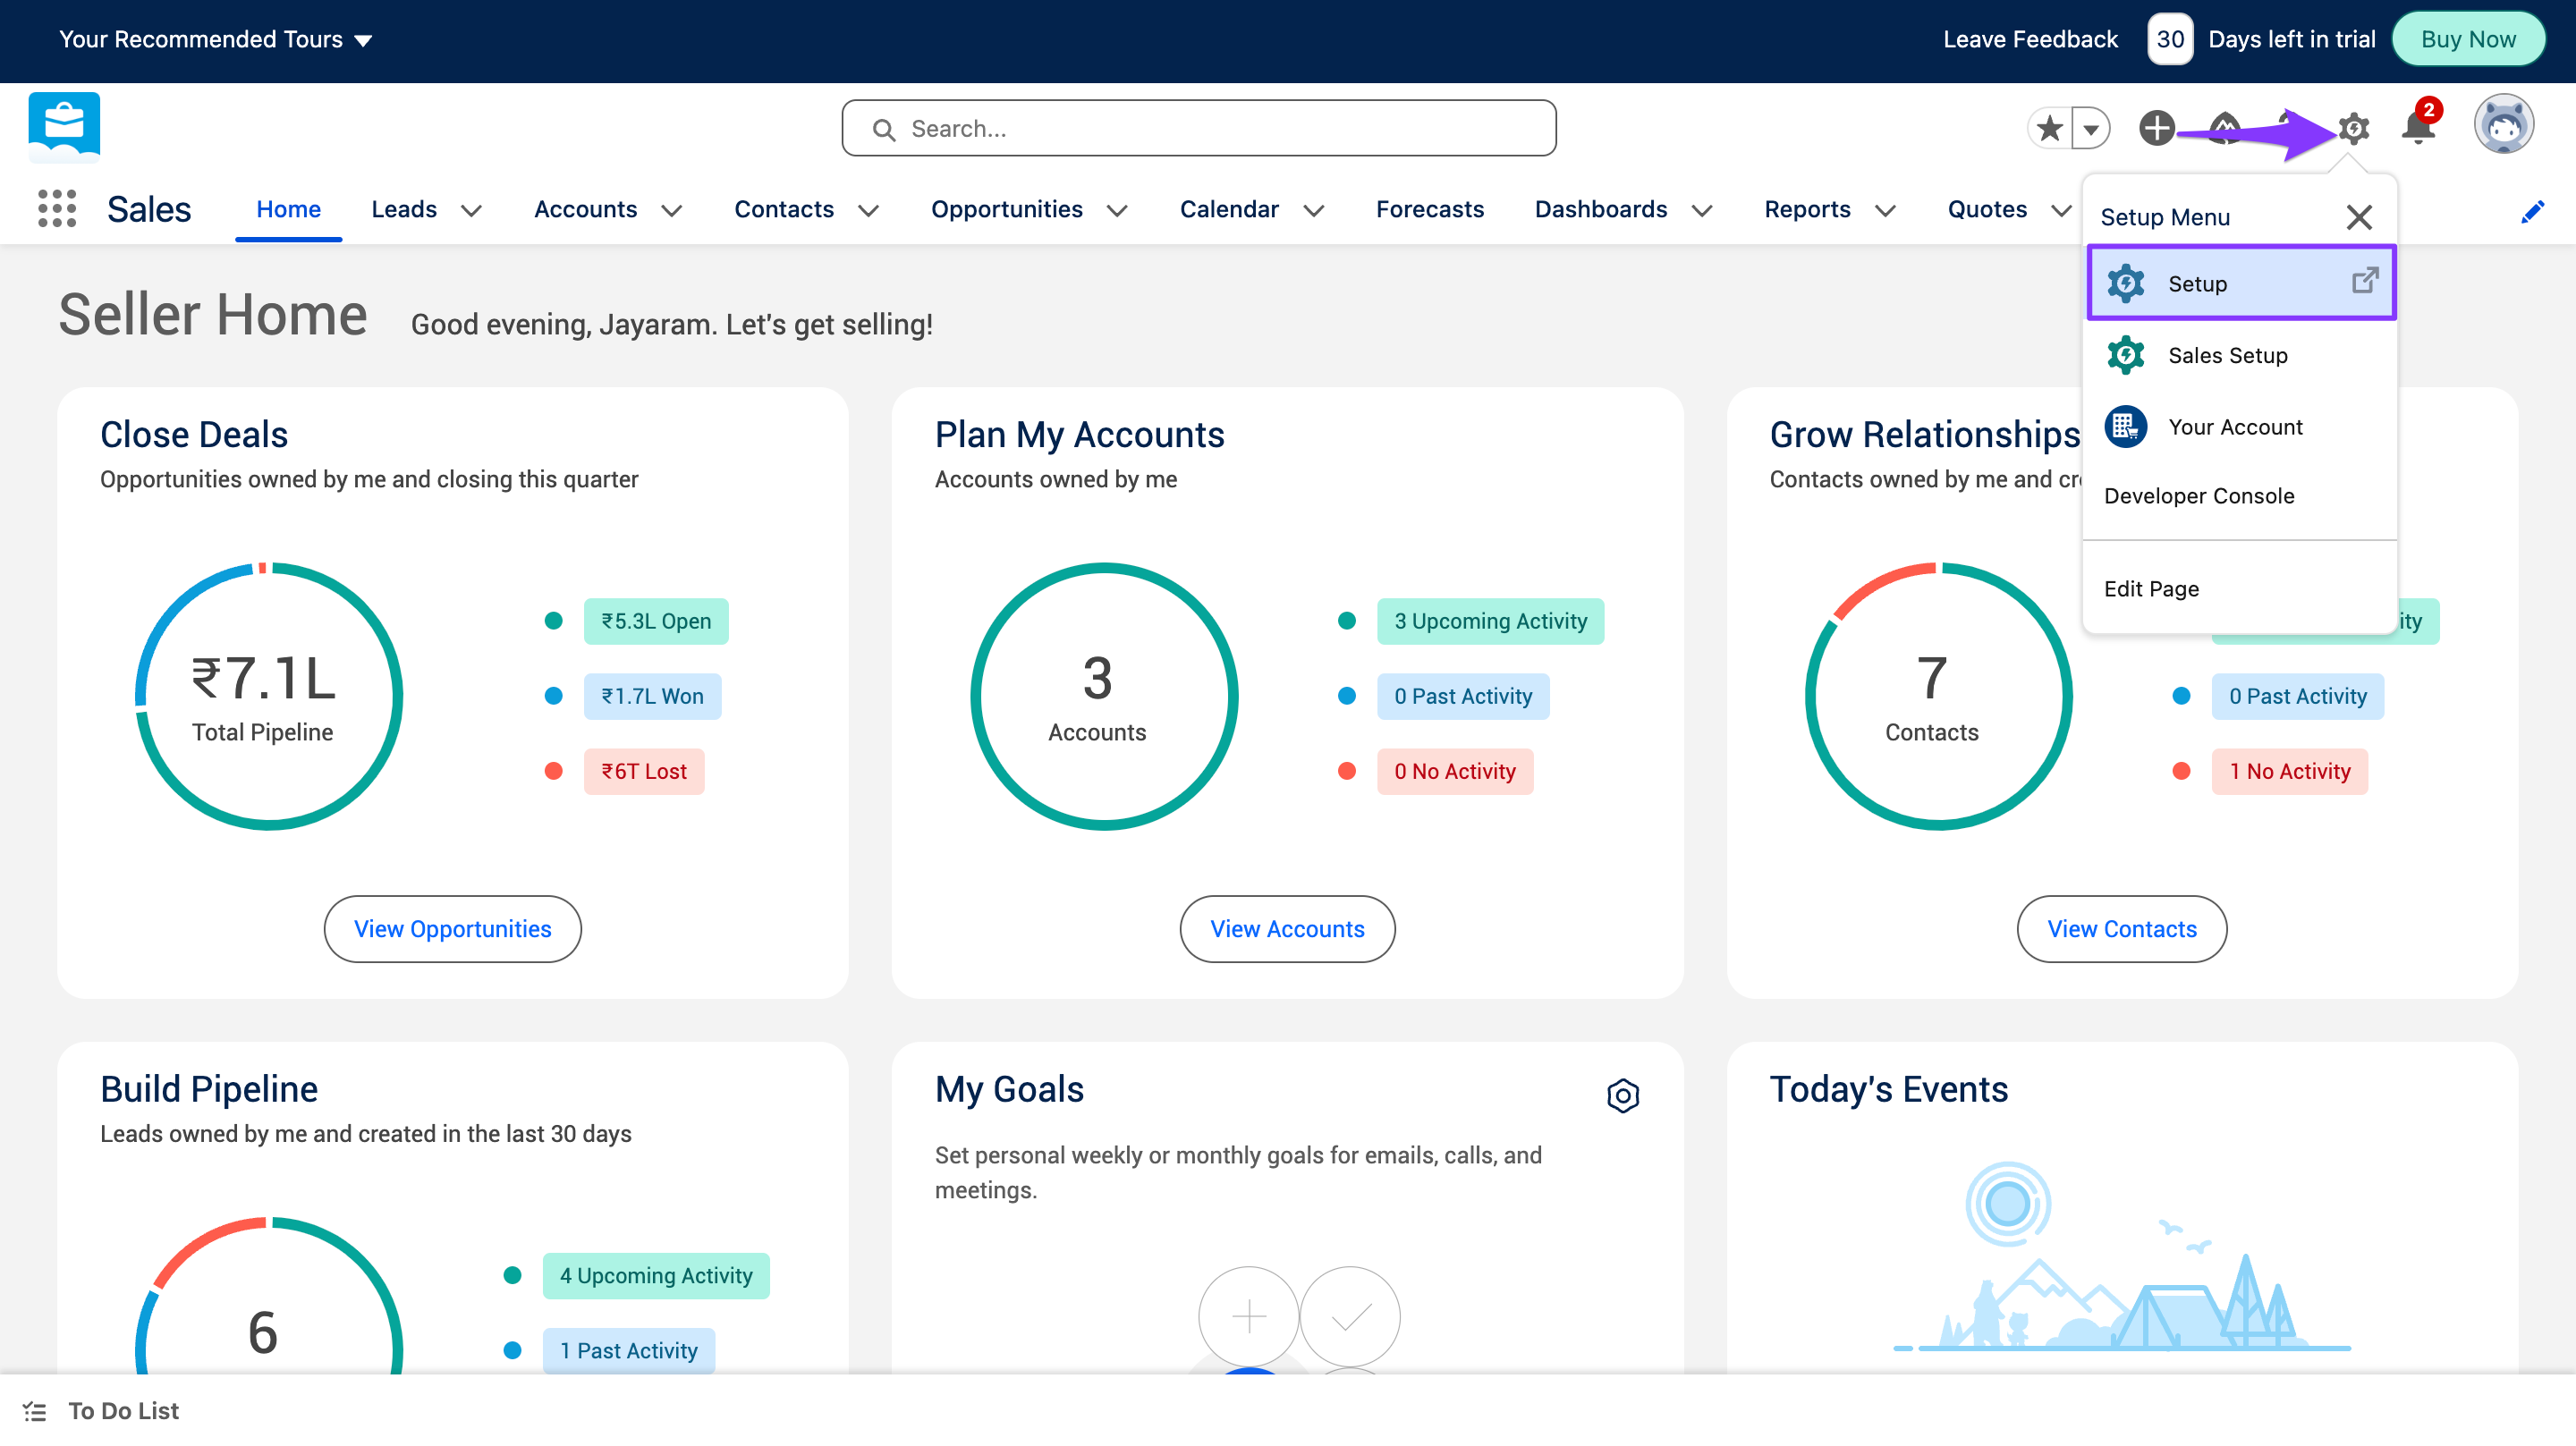Image resolution: width=2576 pixels, height=1446 pixels.
Task: Click the setup gear icon in header
Action: click(2353, 128)
